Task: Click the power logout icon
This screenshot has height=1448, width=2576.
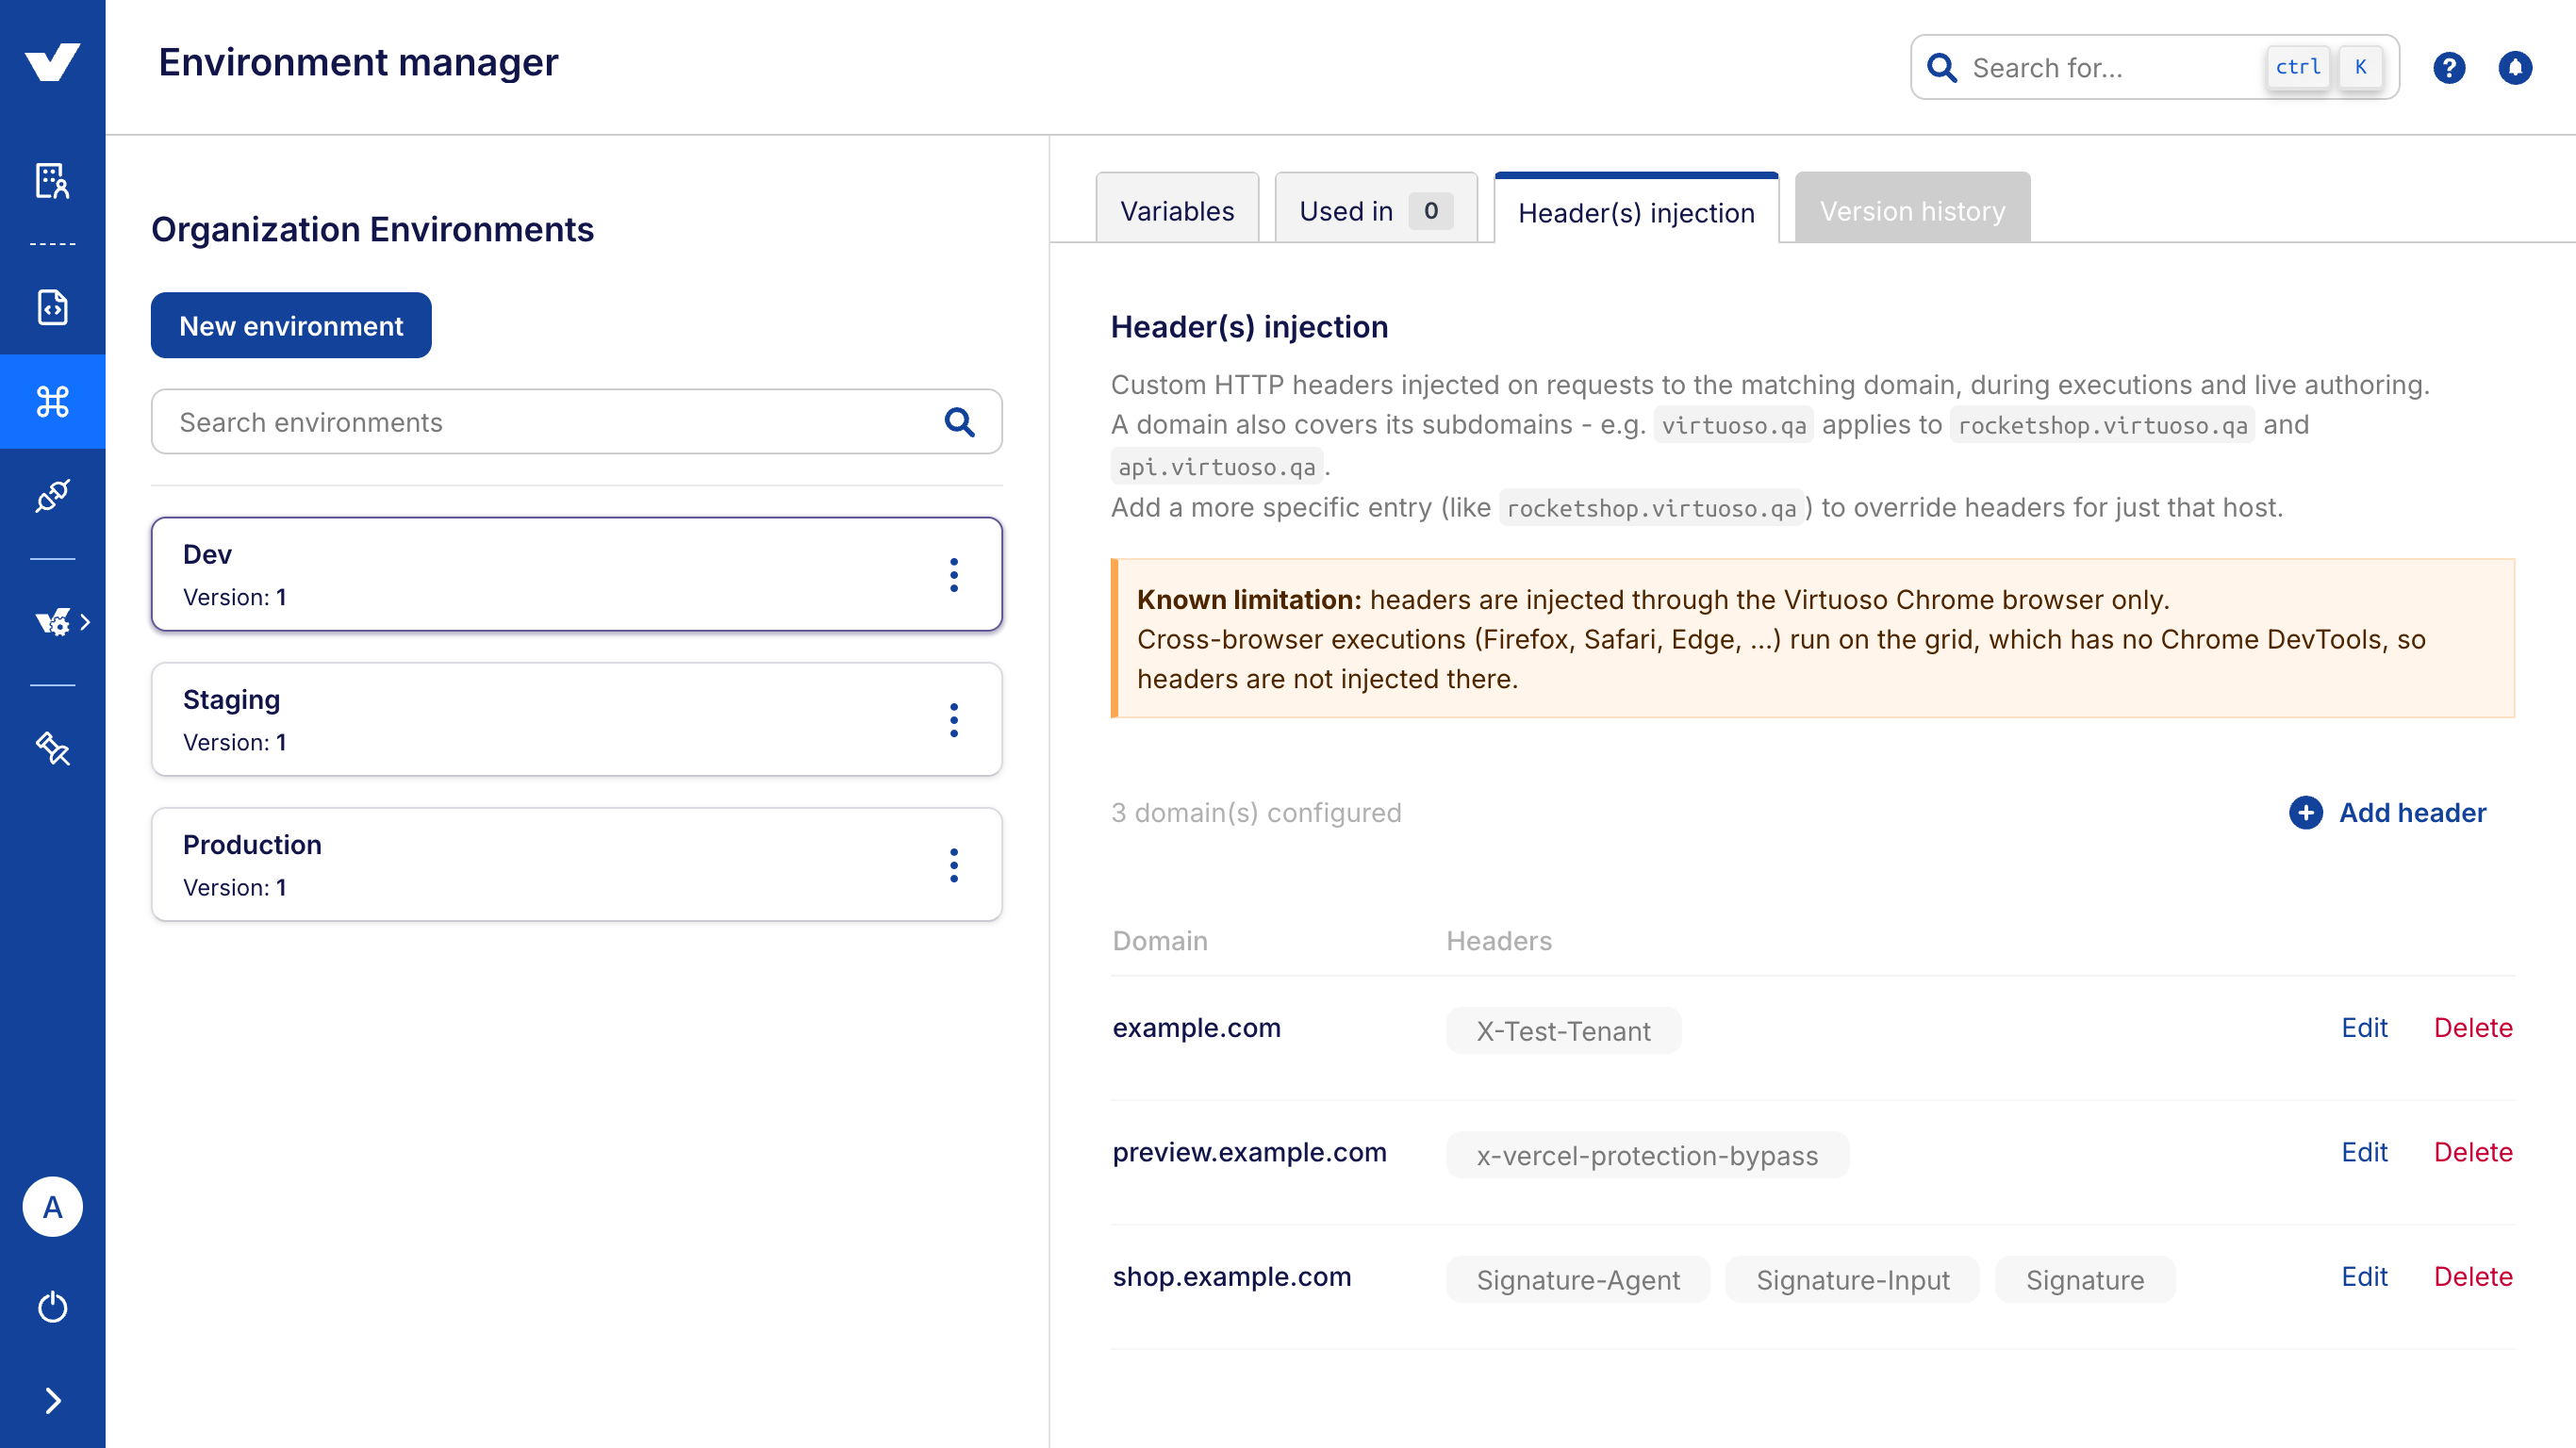Action: [52, 1306]
